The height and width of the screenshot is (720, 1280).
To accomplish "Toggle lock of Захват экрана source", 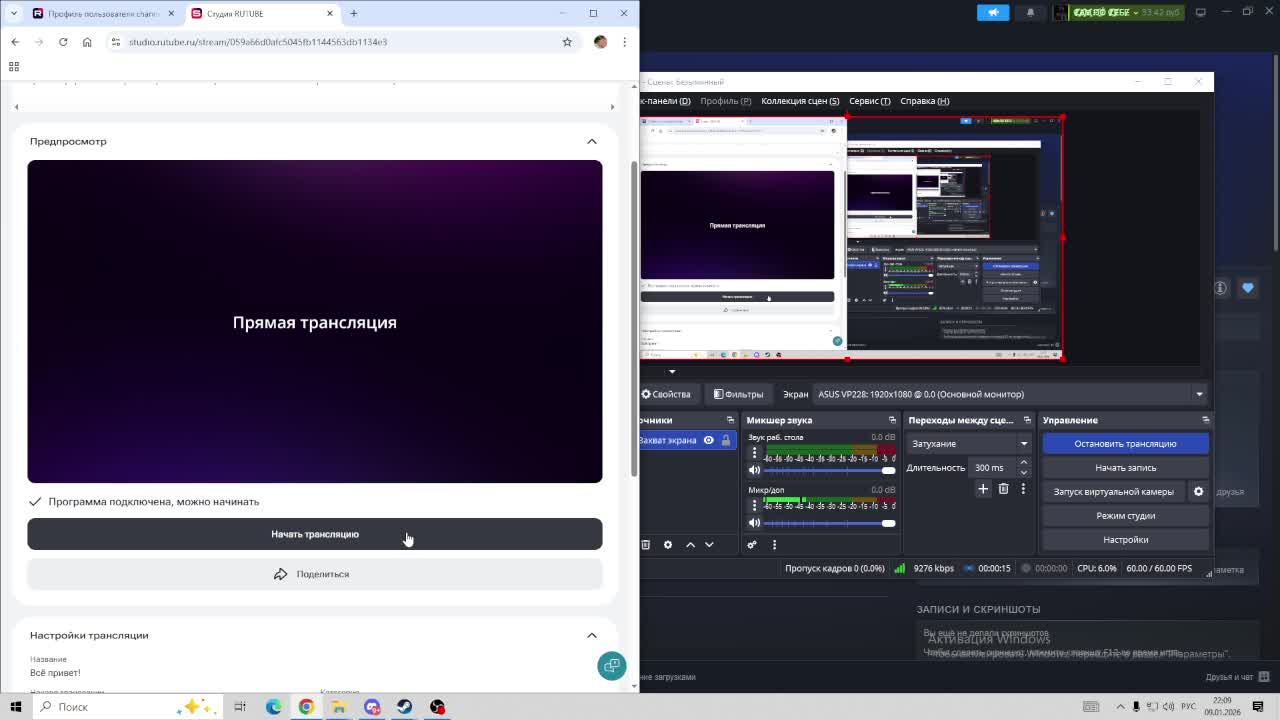I will pyautogui.click(x=726, y=440).
